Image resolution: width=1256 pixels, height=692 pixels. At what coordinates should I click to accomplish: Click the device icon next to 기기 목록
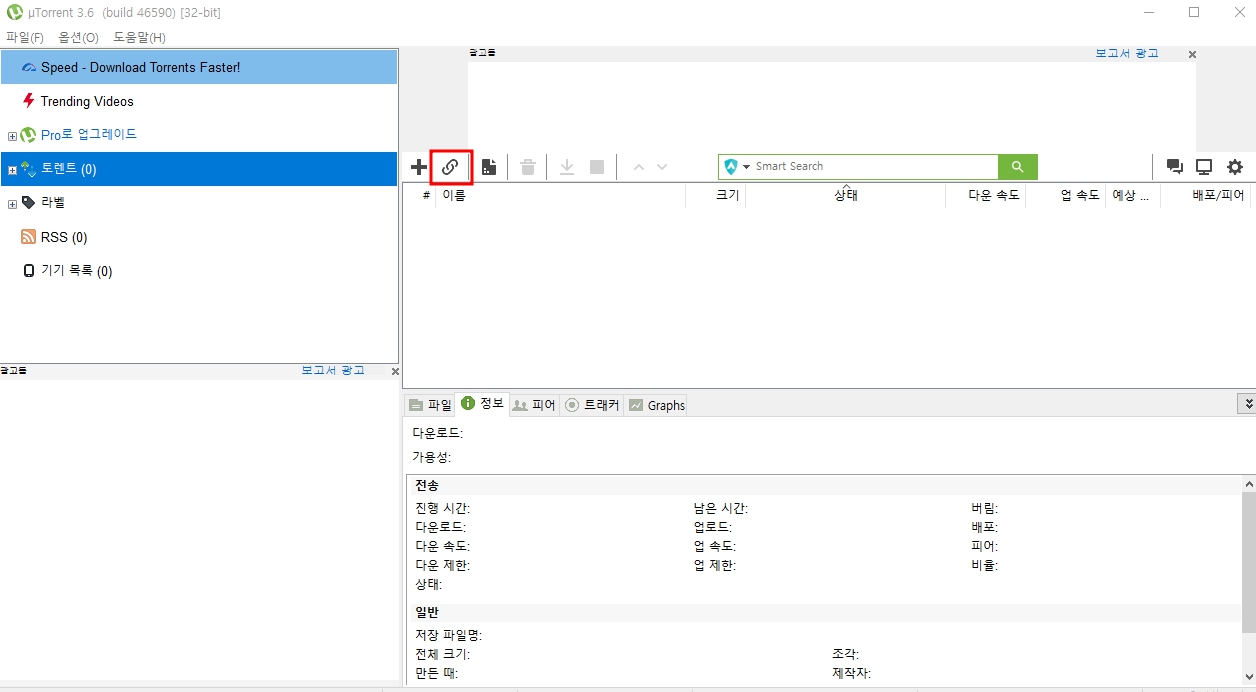[29, 271]
